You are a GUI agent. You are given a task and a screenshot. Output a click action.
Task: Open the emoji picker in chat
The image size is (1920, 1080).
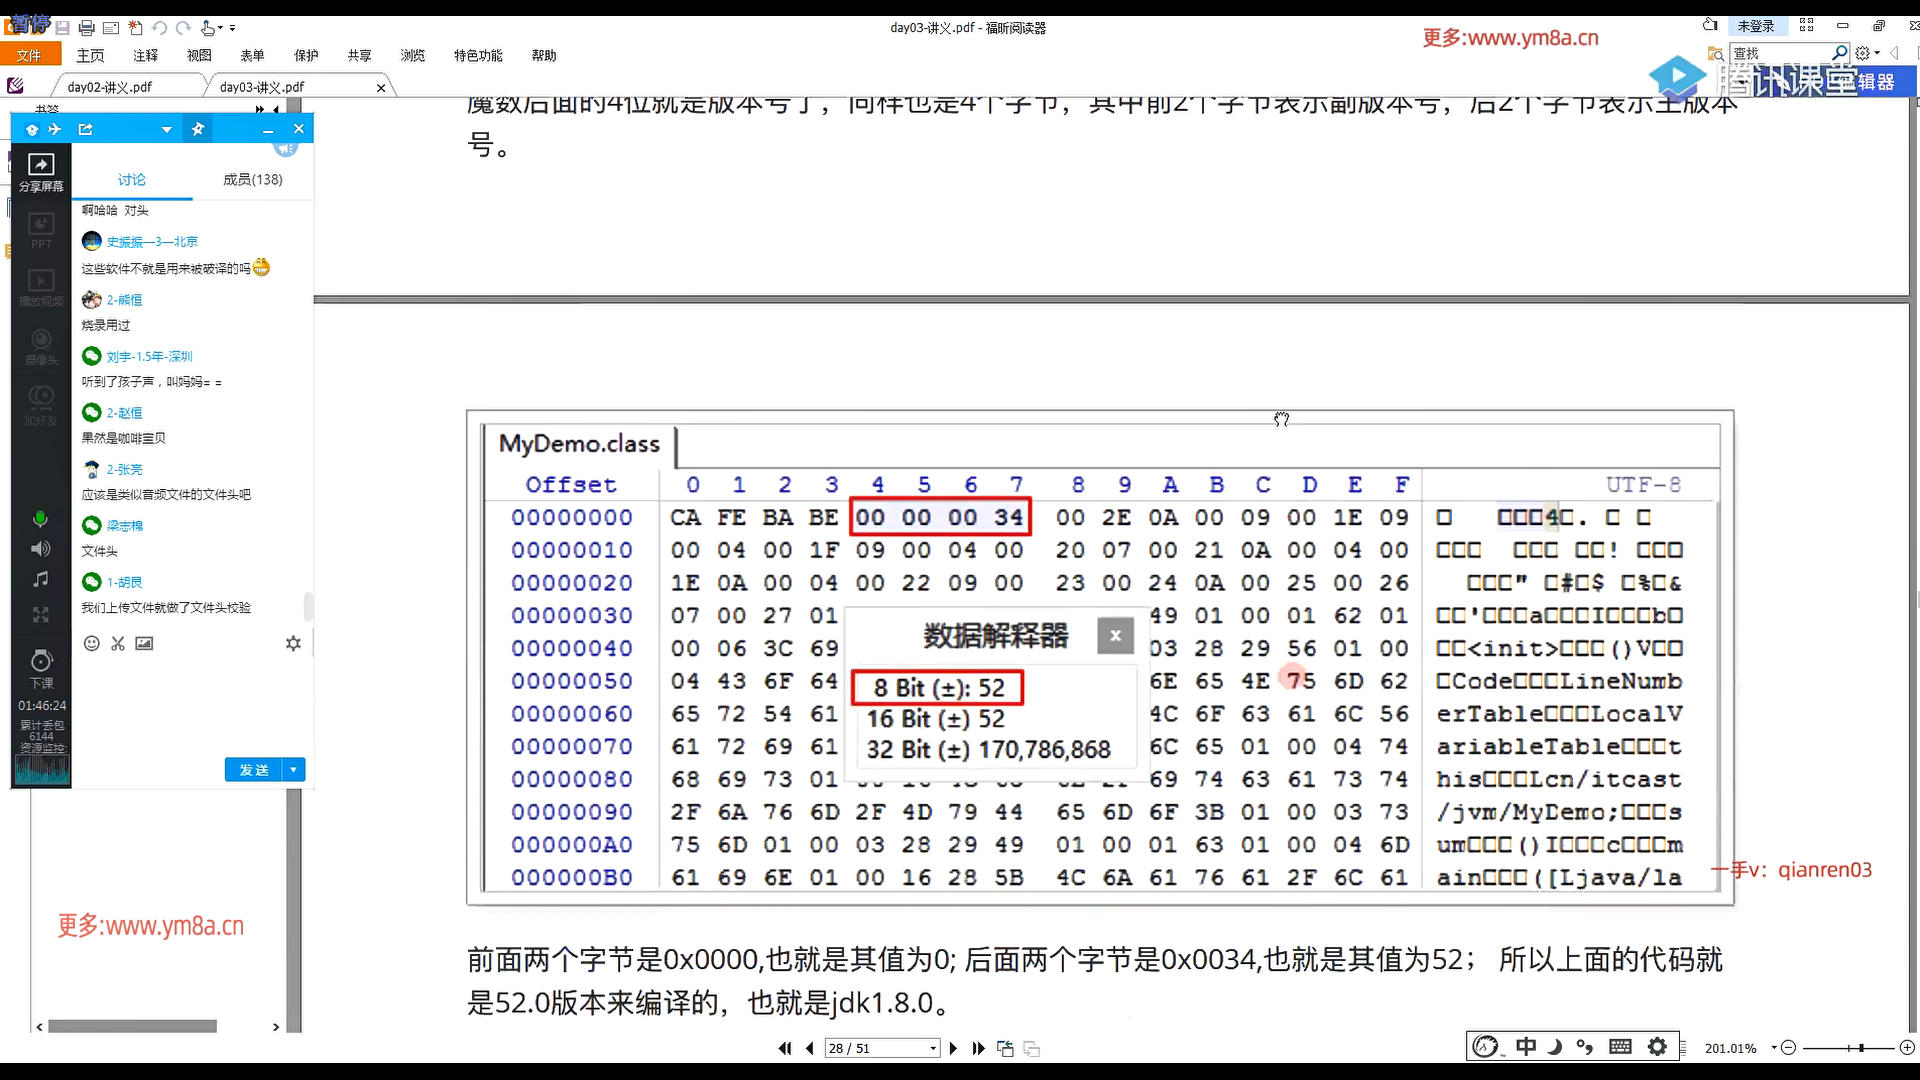tap(91, 643)
